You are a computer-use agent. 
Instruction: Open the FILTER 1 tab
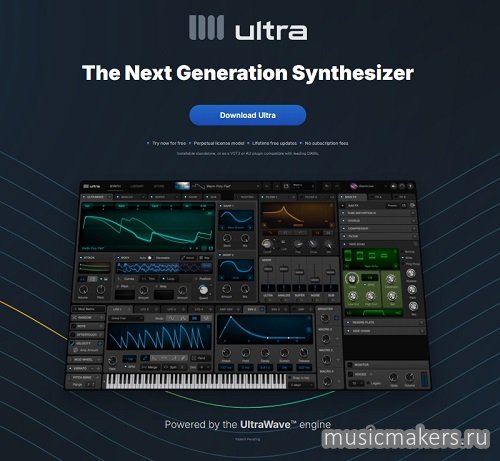(x=277, y=197)
